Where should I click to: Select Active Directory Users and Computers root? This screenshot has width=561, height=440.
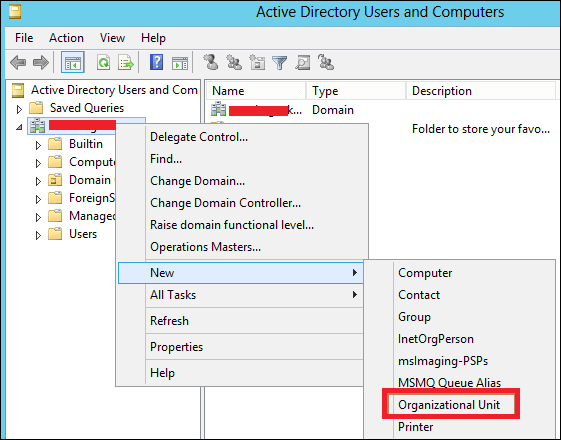(114, 89)
